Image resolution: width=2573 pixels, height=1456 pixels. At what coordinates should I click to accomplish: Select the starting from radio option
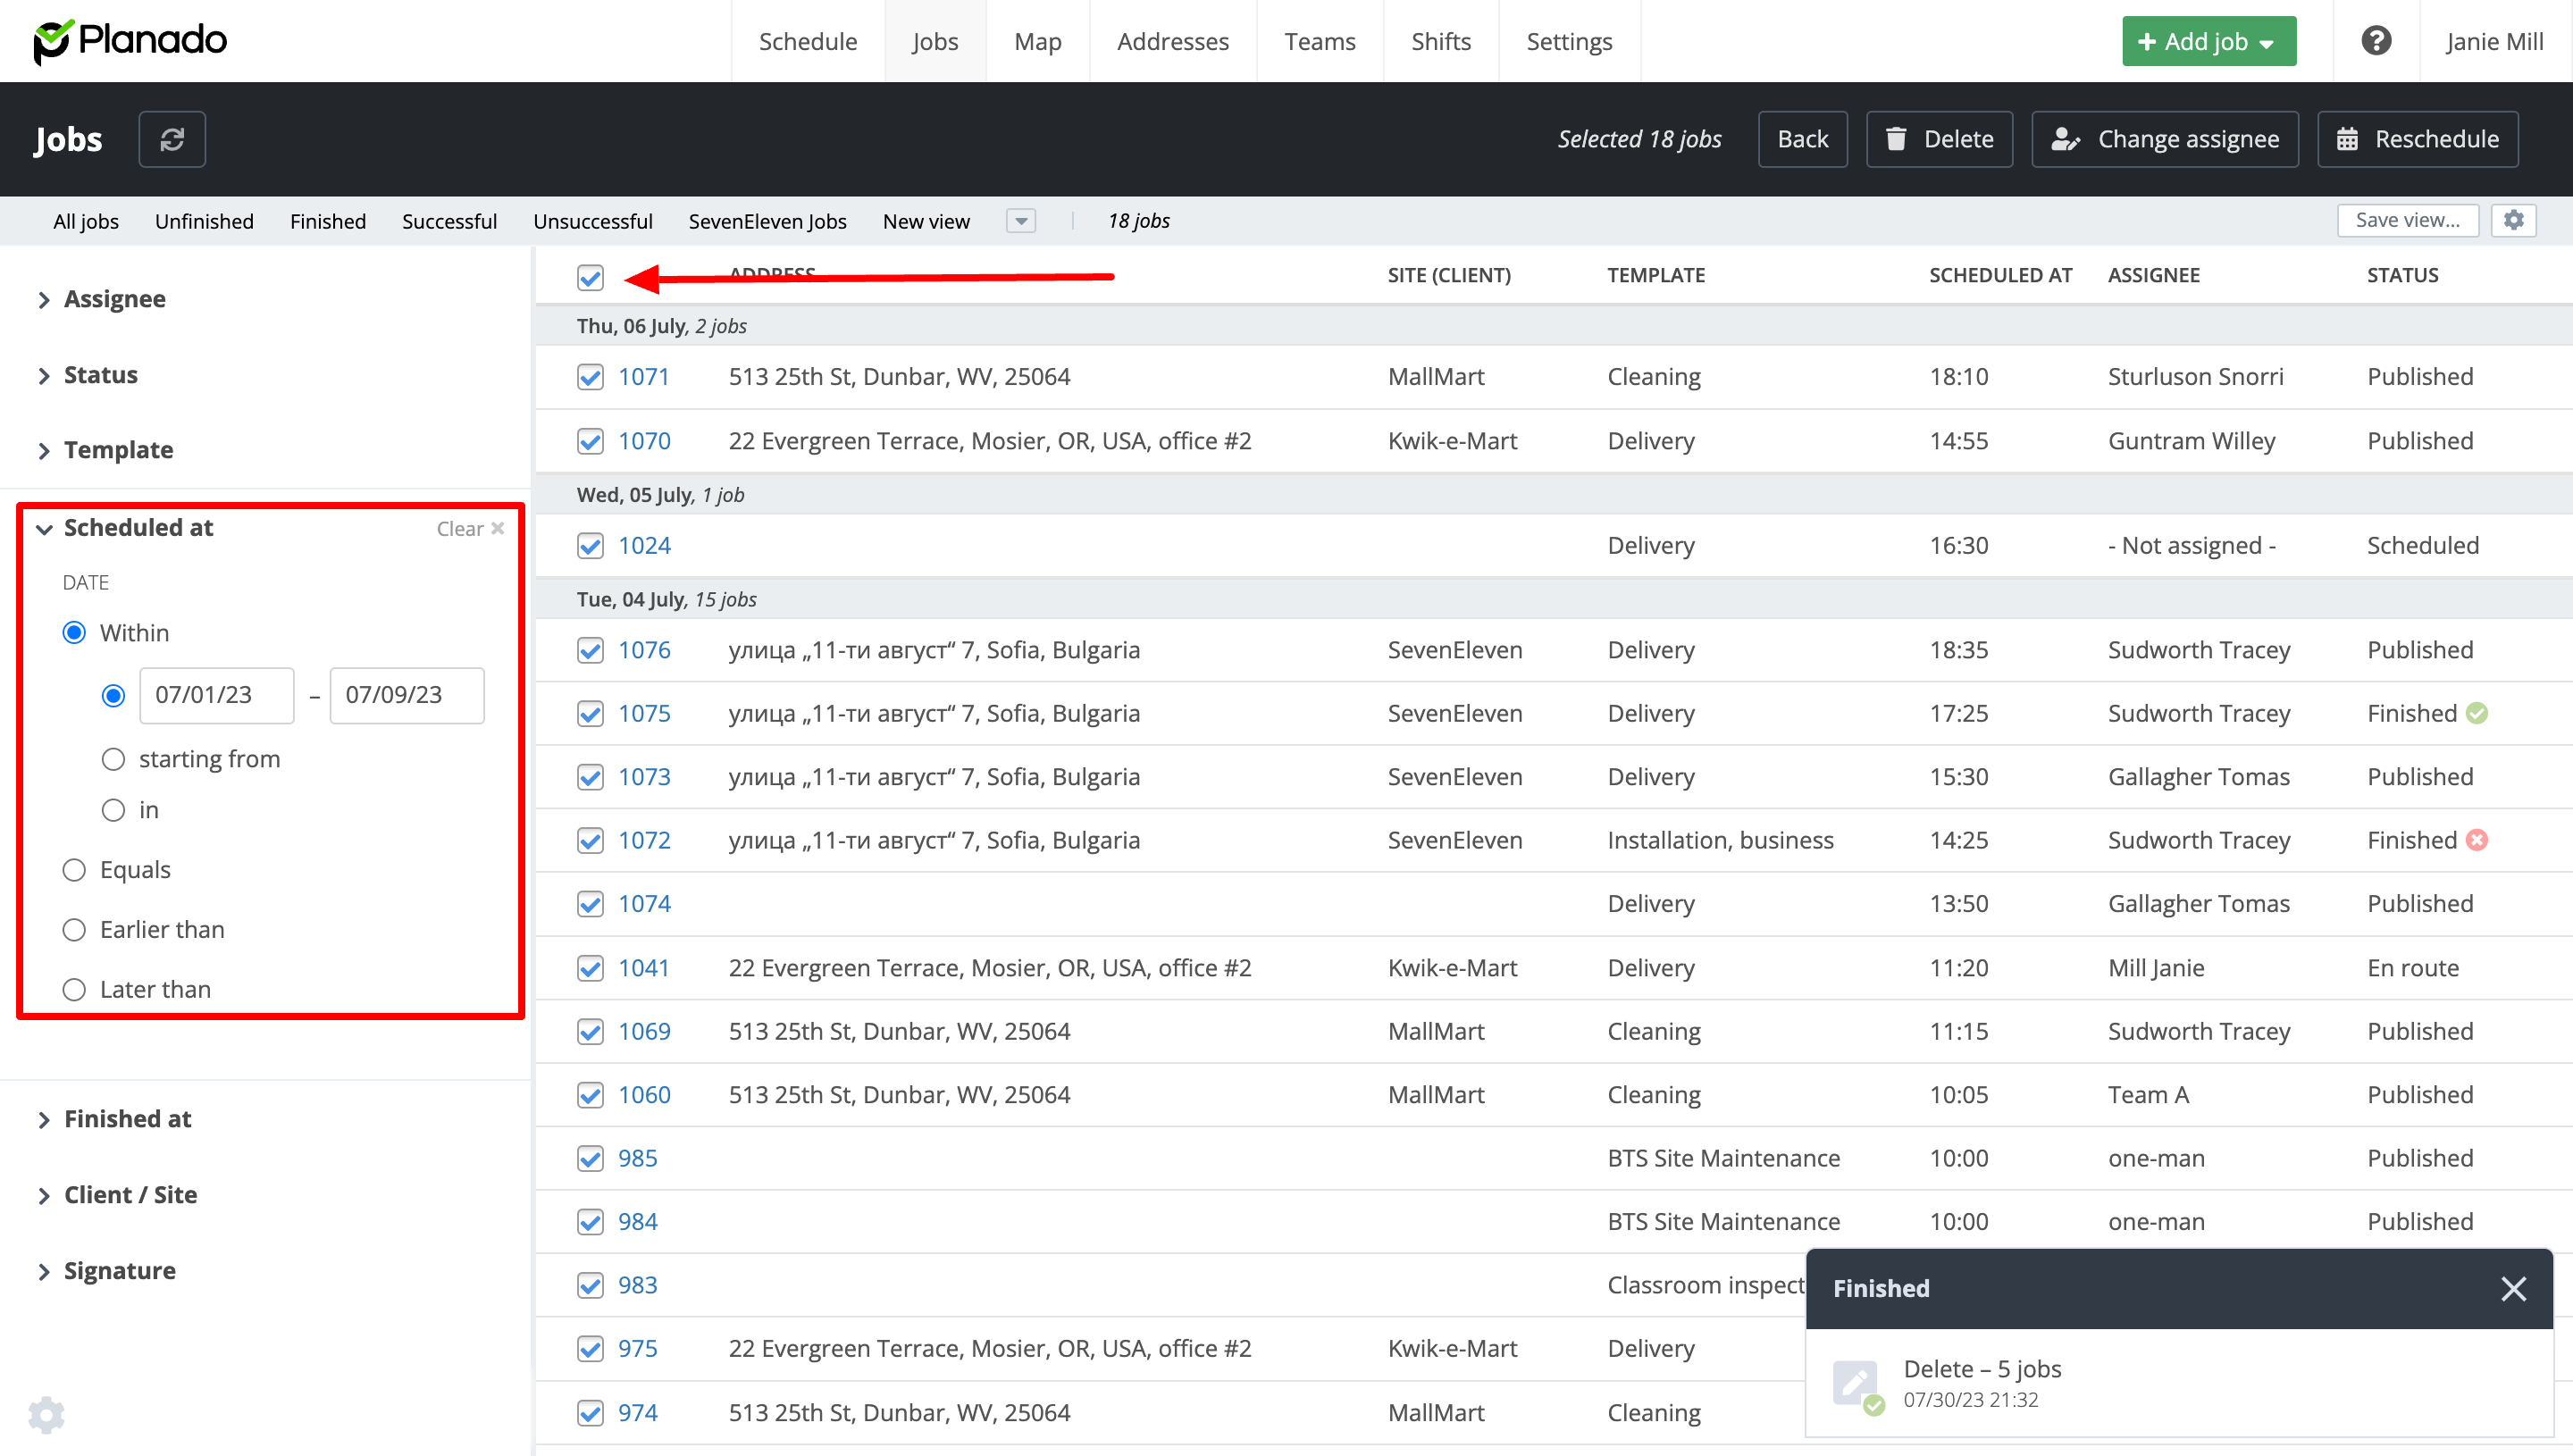click(x=113, y=759)
